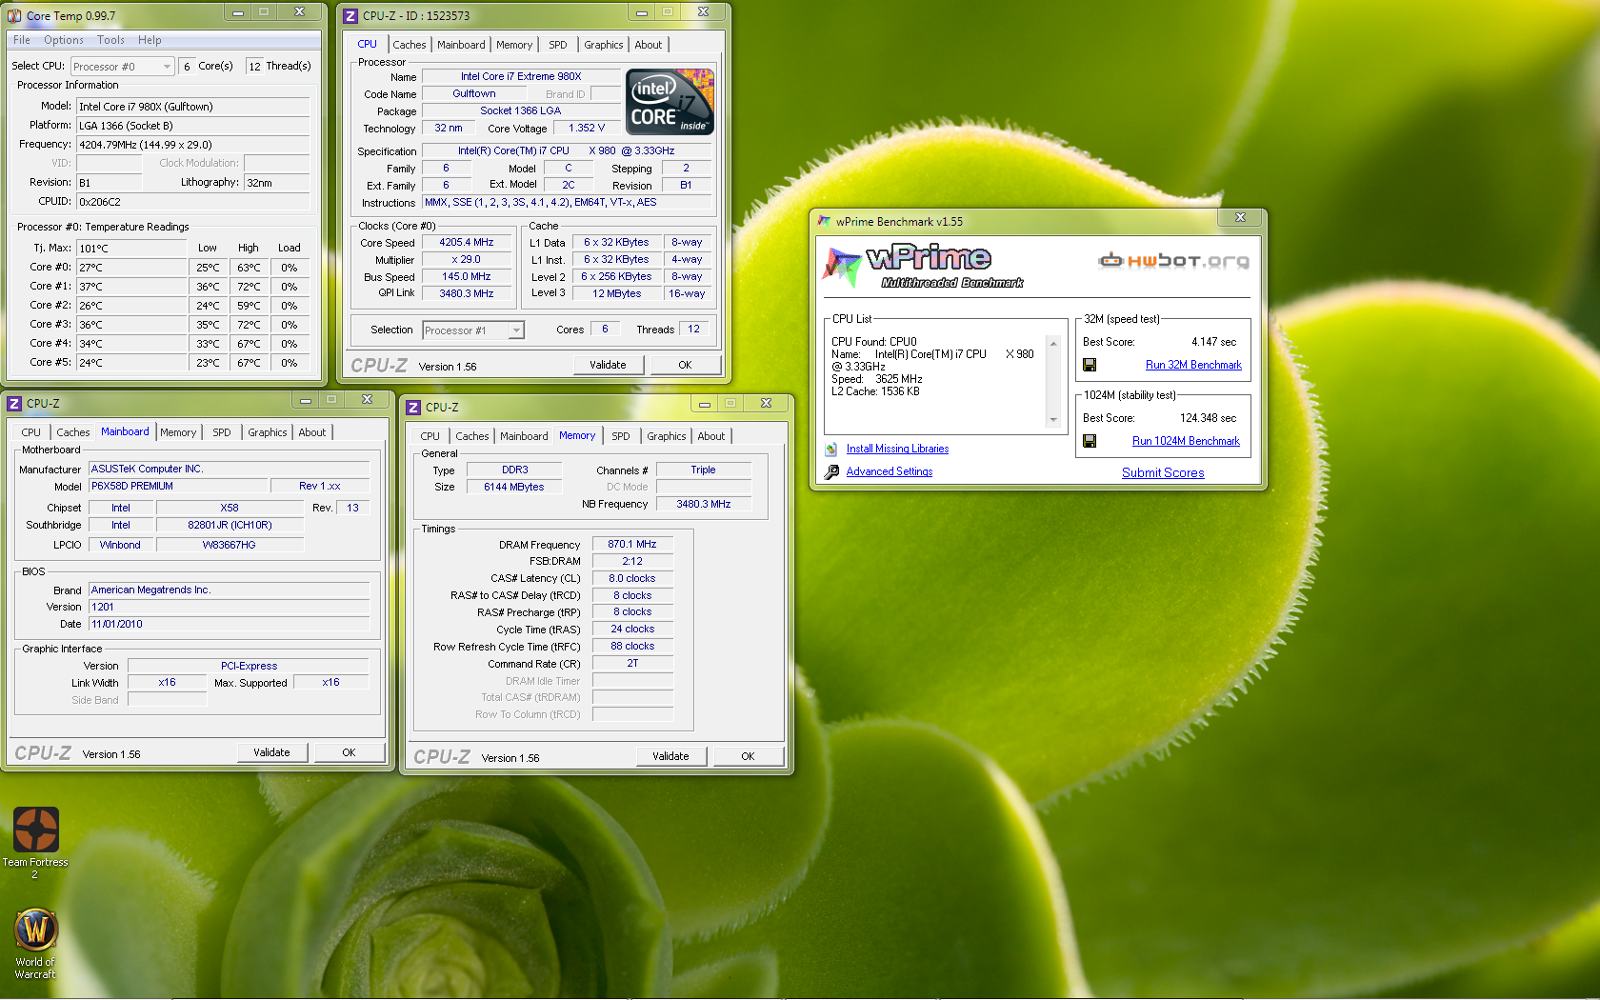Switch to Mainboard tab in CPU-Z ID window
This screenshot has height=1000, width=1600.
[x=461, y=45]
